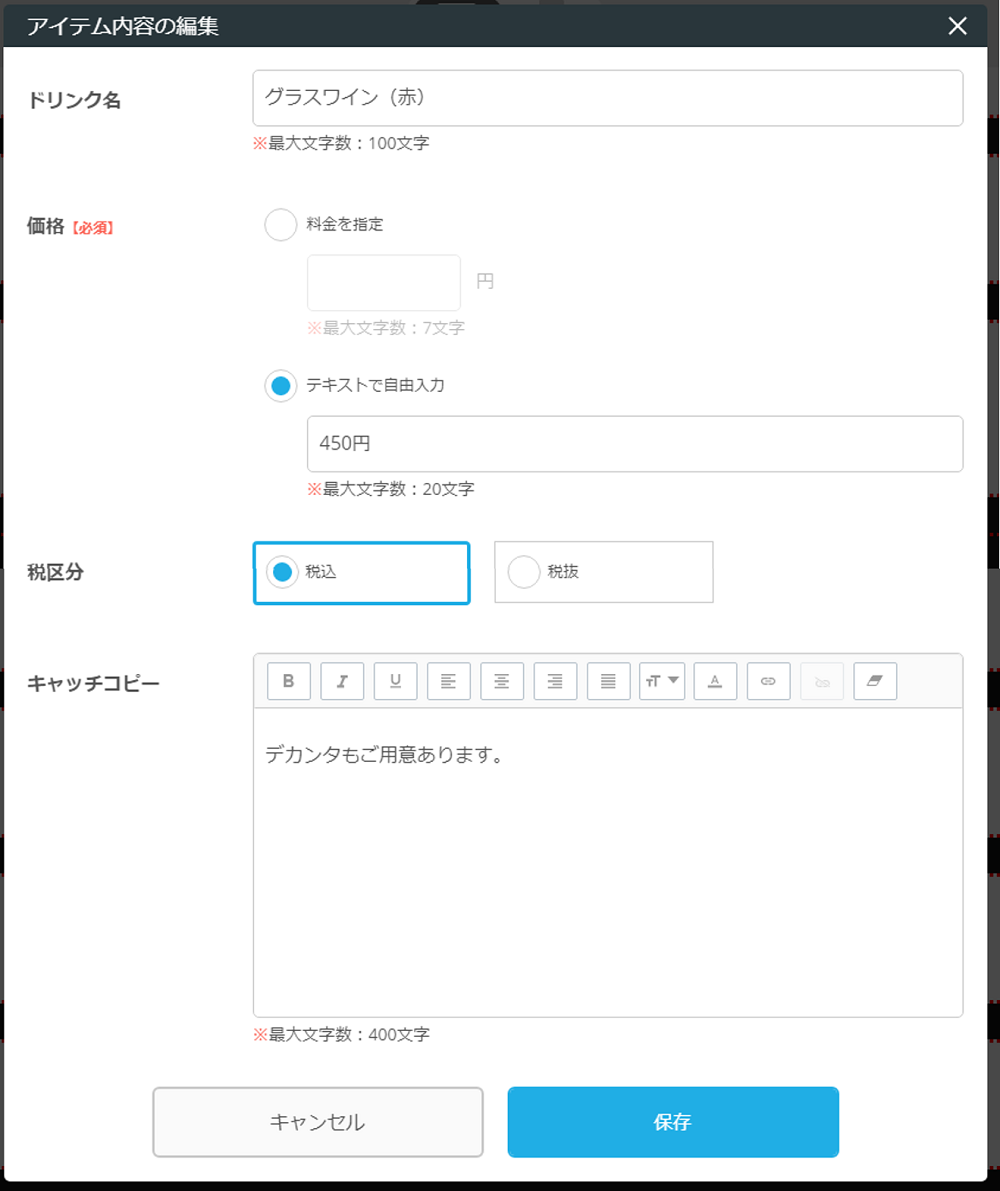Open the font size dropdown
1000x1191 pixels.
coord(662,681)
